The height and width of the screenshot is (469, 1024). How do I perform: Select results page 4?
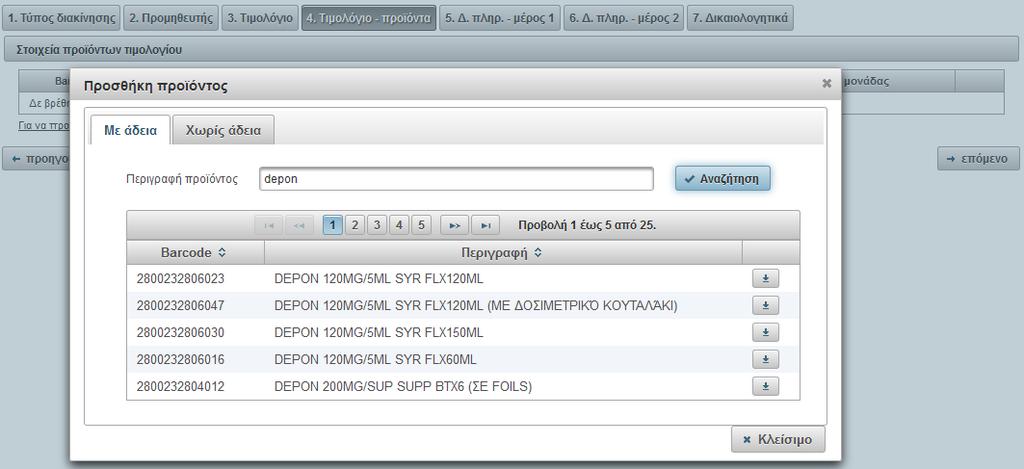tap(399, 225)
